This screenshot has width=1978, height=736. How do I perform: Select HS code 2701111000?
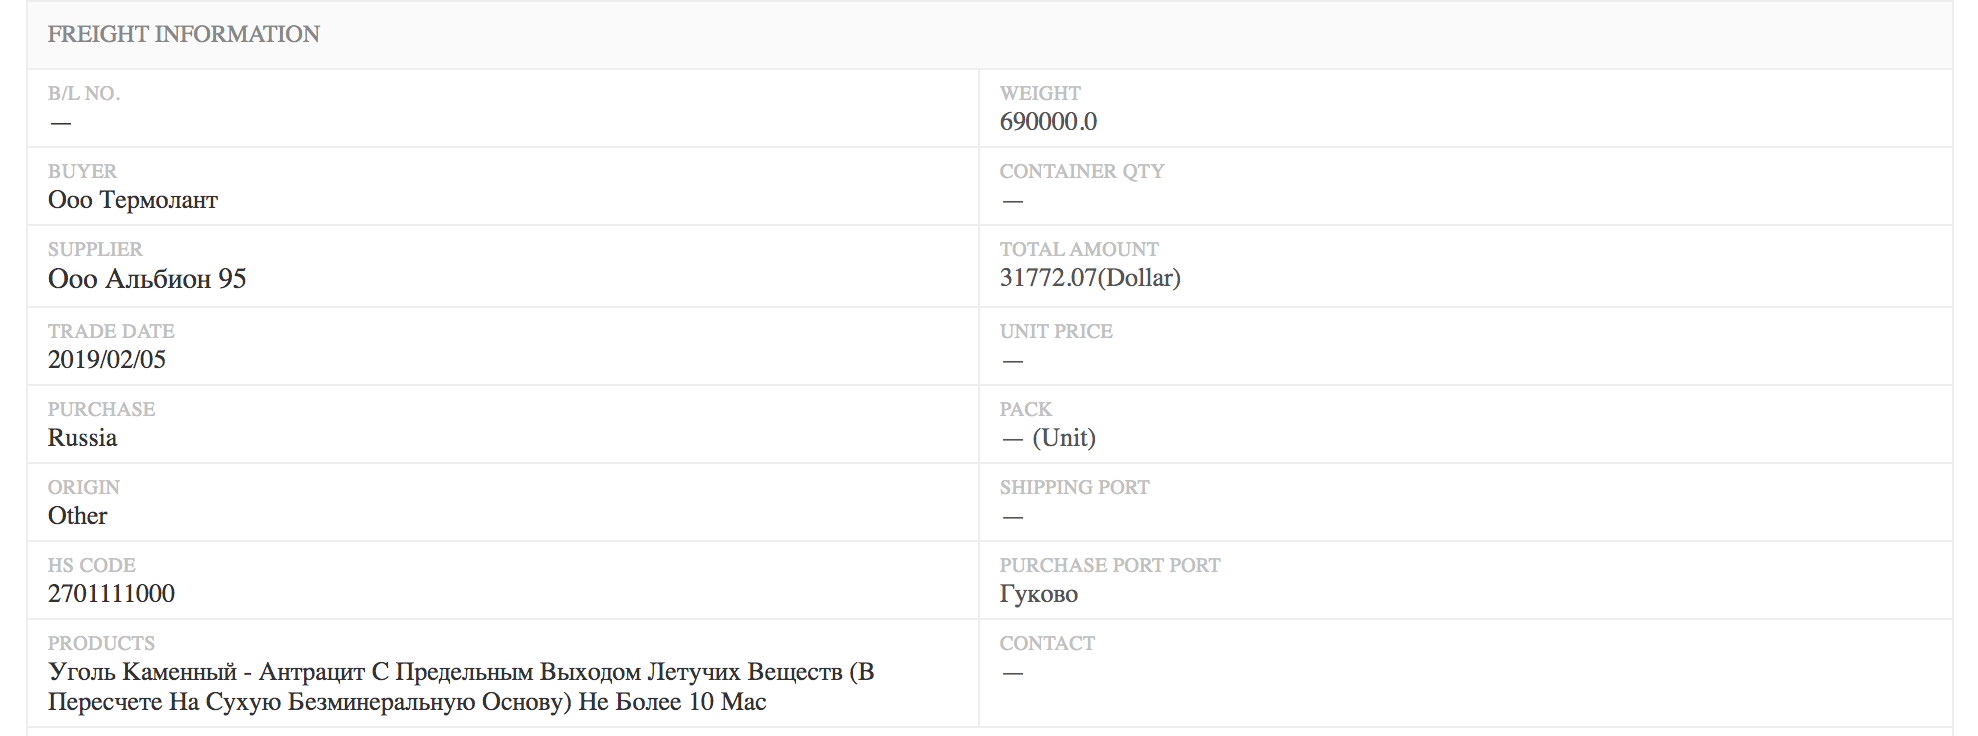pyautogui.click(x=111, y=594)
